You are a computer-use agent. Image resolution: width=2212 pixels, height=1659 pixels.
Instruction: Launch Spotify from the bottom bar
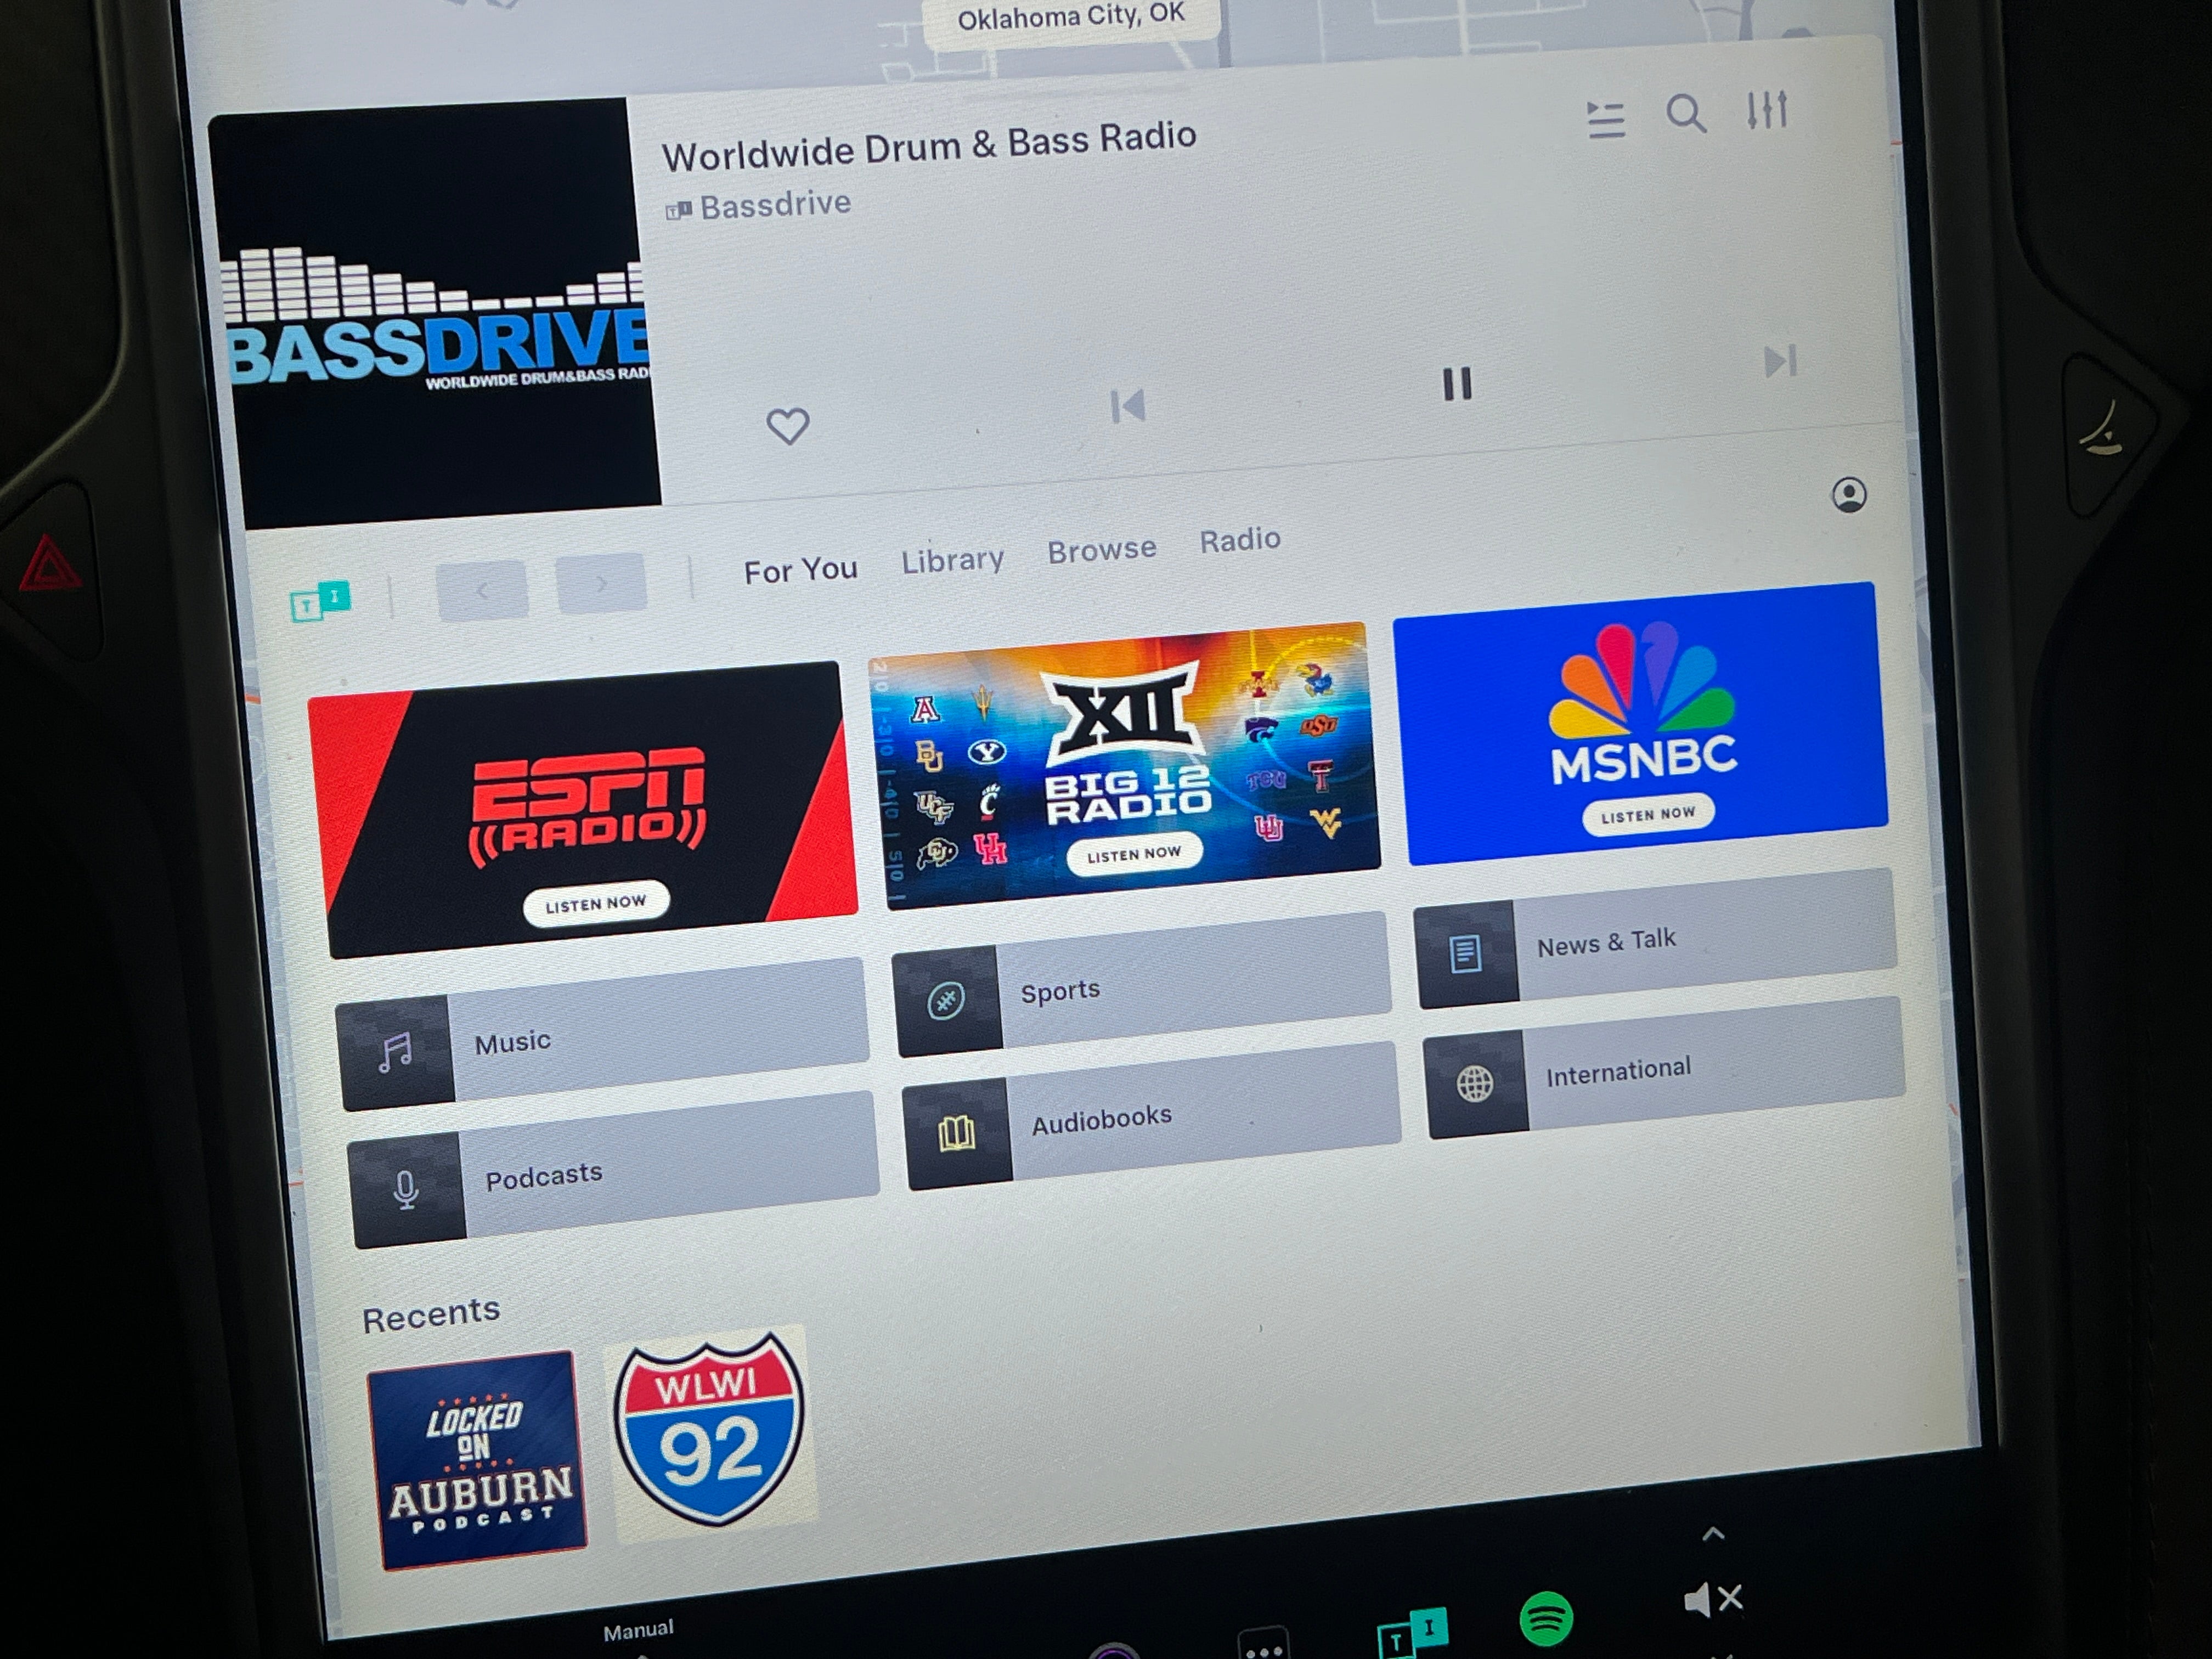click(x=1546, y=1619)
